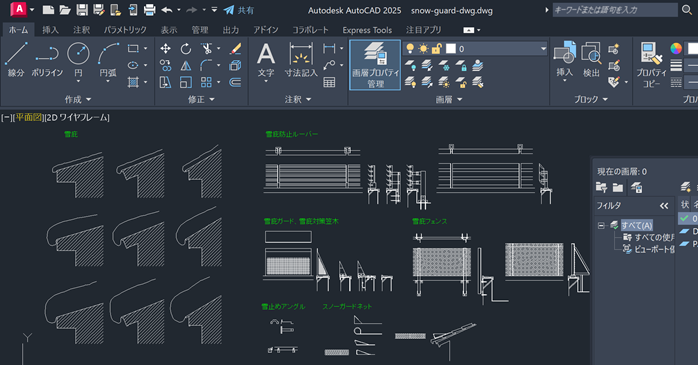The width and height of the screenshot is (698, 365).
Task: Collapse the フィルタ pane with double chevron
Action: pos(664,206)
